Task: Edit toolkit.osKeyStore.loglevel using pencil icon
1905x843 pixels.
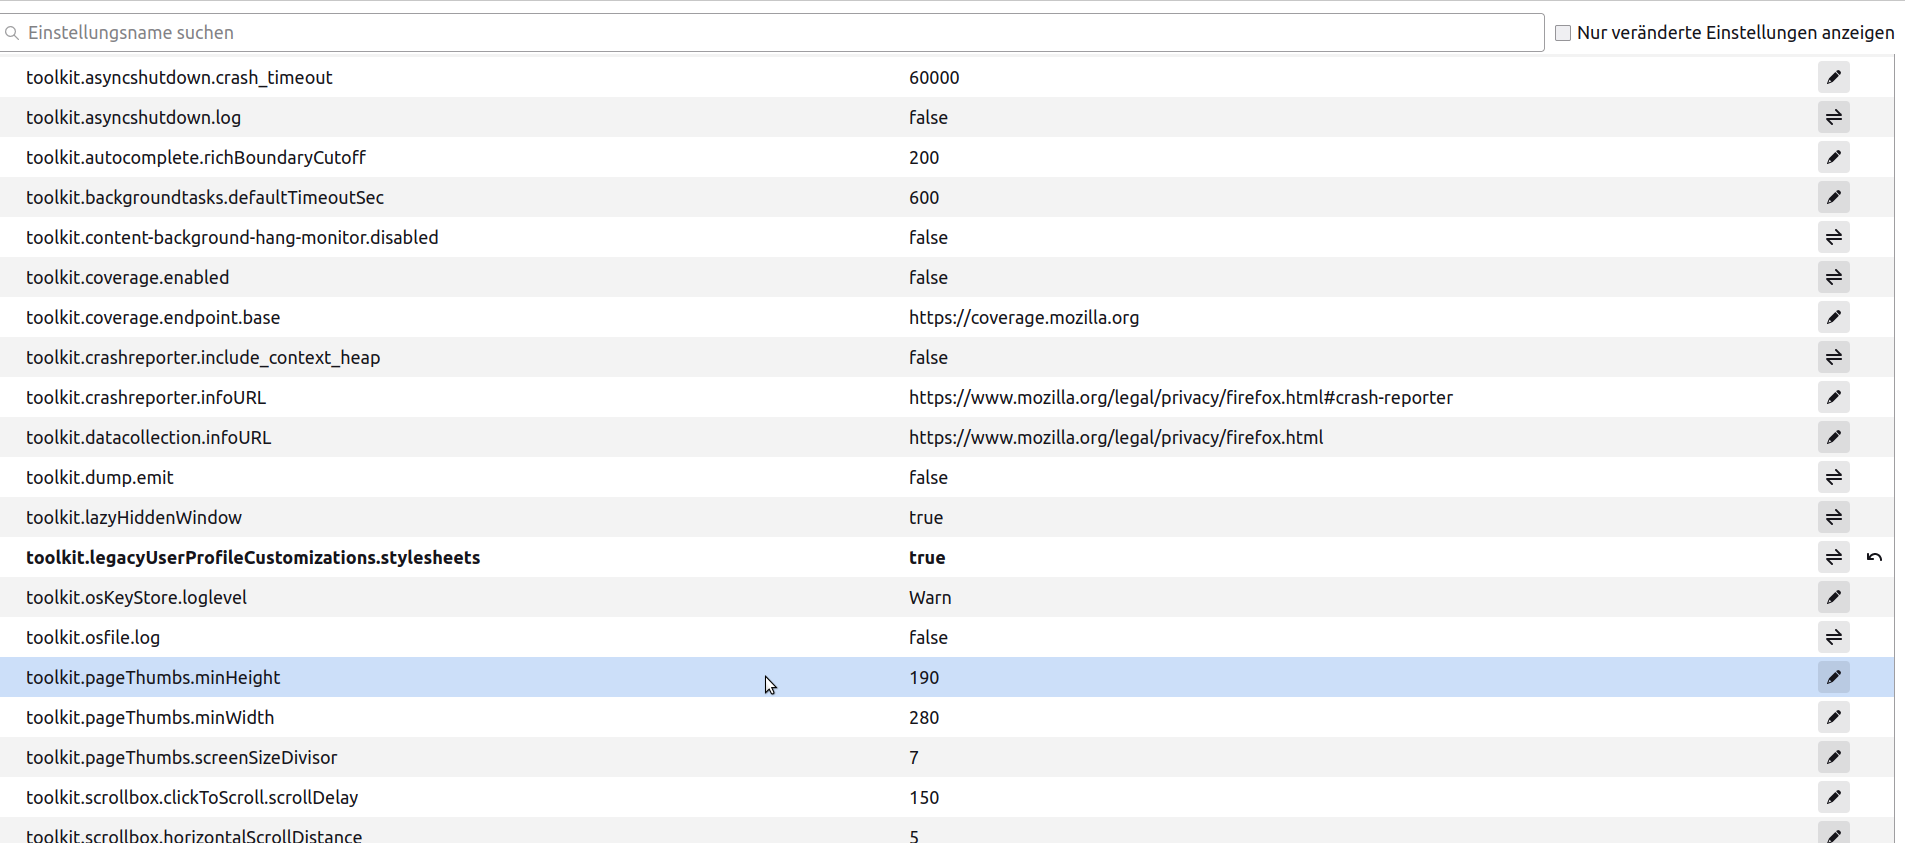Action: 1833,597
